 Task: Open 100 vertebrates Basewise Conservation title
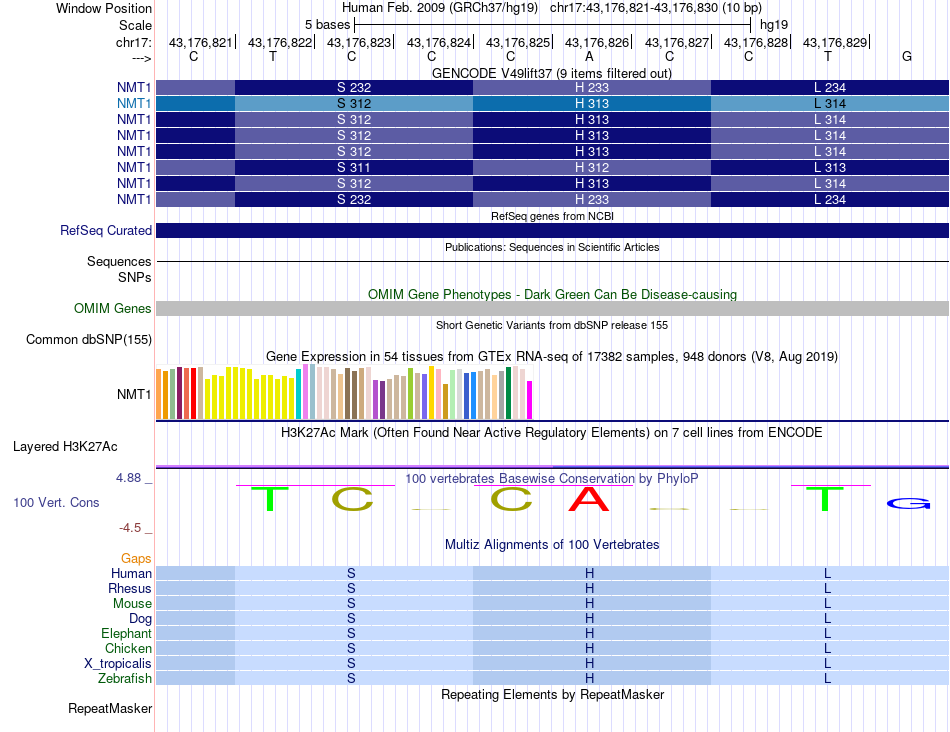[x=552, y=479]
